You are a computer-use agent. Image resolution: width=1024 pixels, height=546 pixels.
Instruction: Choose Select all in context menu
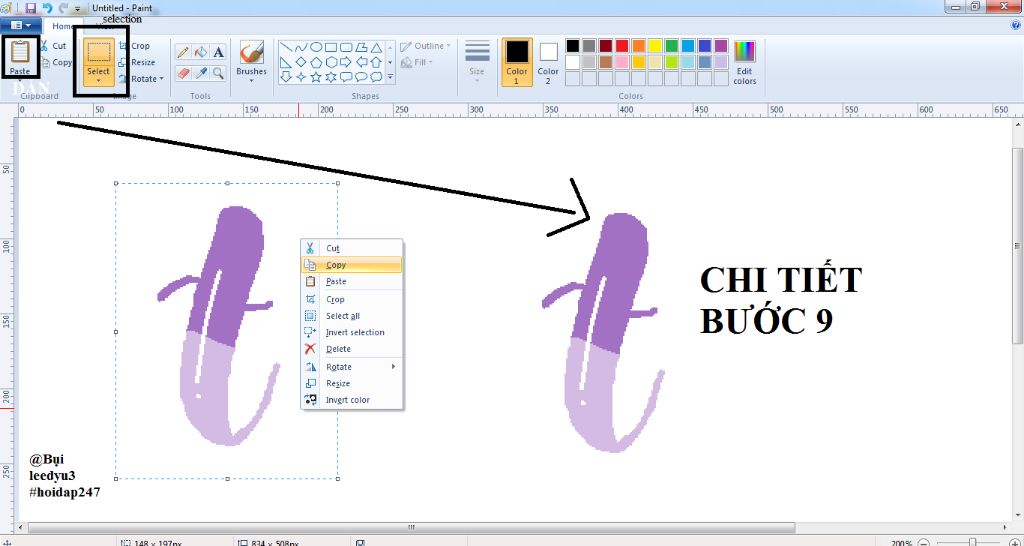(351, 316)
